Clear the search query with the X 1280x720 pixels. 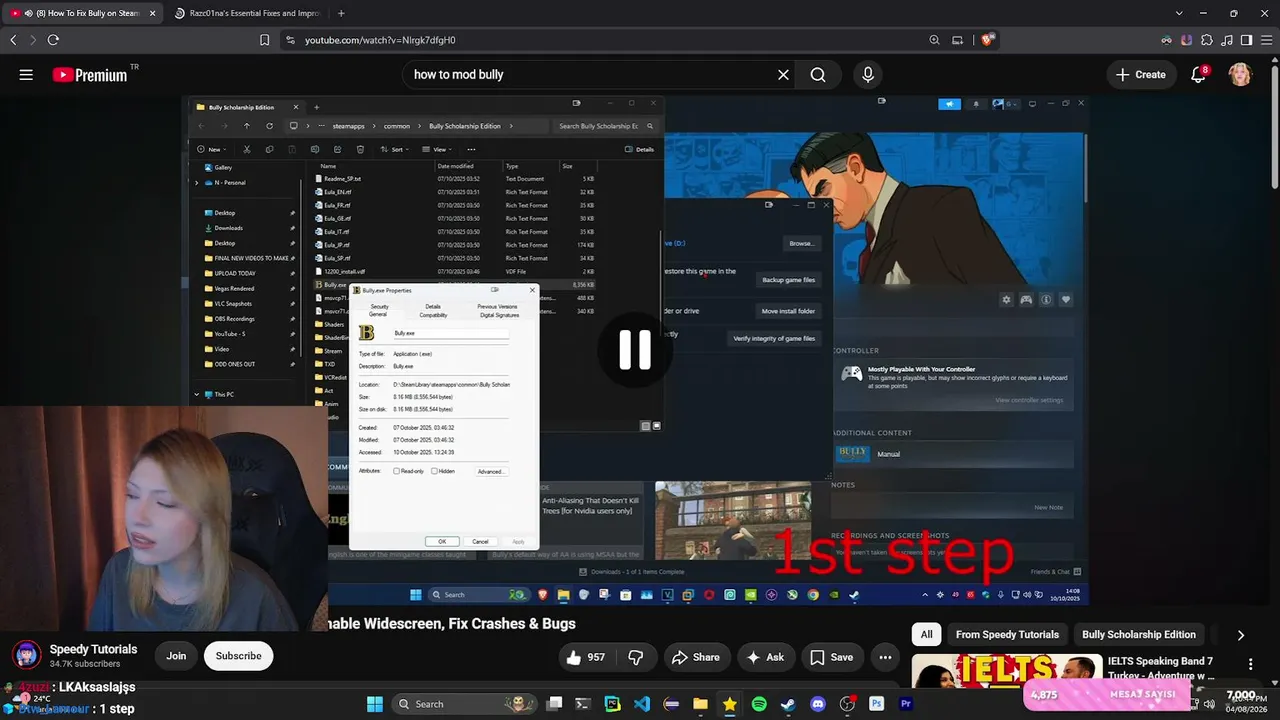783,75
